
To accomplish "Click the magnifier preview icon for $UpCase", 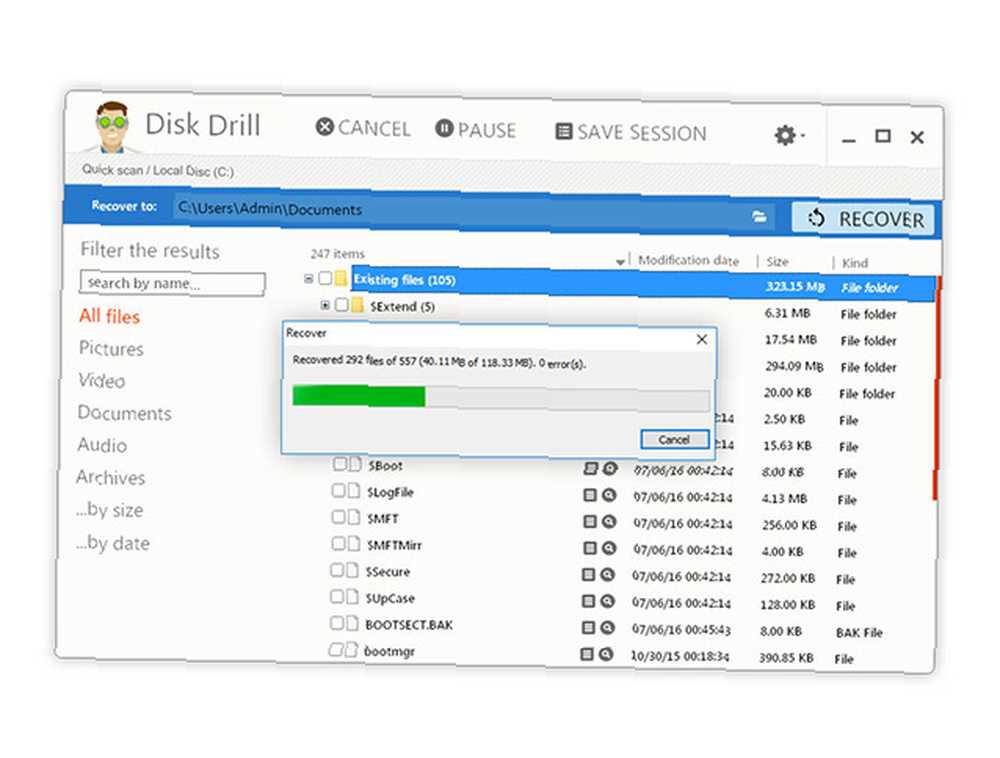I will click(x=608, y=601).
